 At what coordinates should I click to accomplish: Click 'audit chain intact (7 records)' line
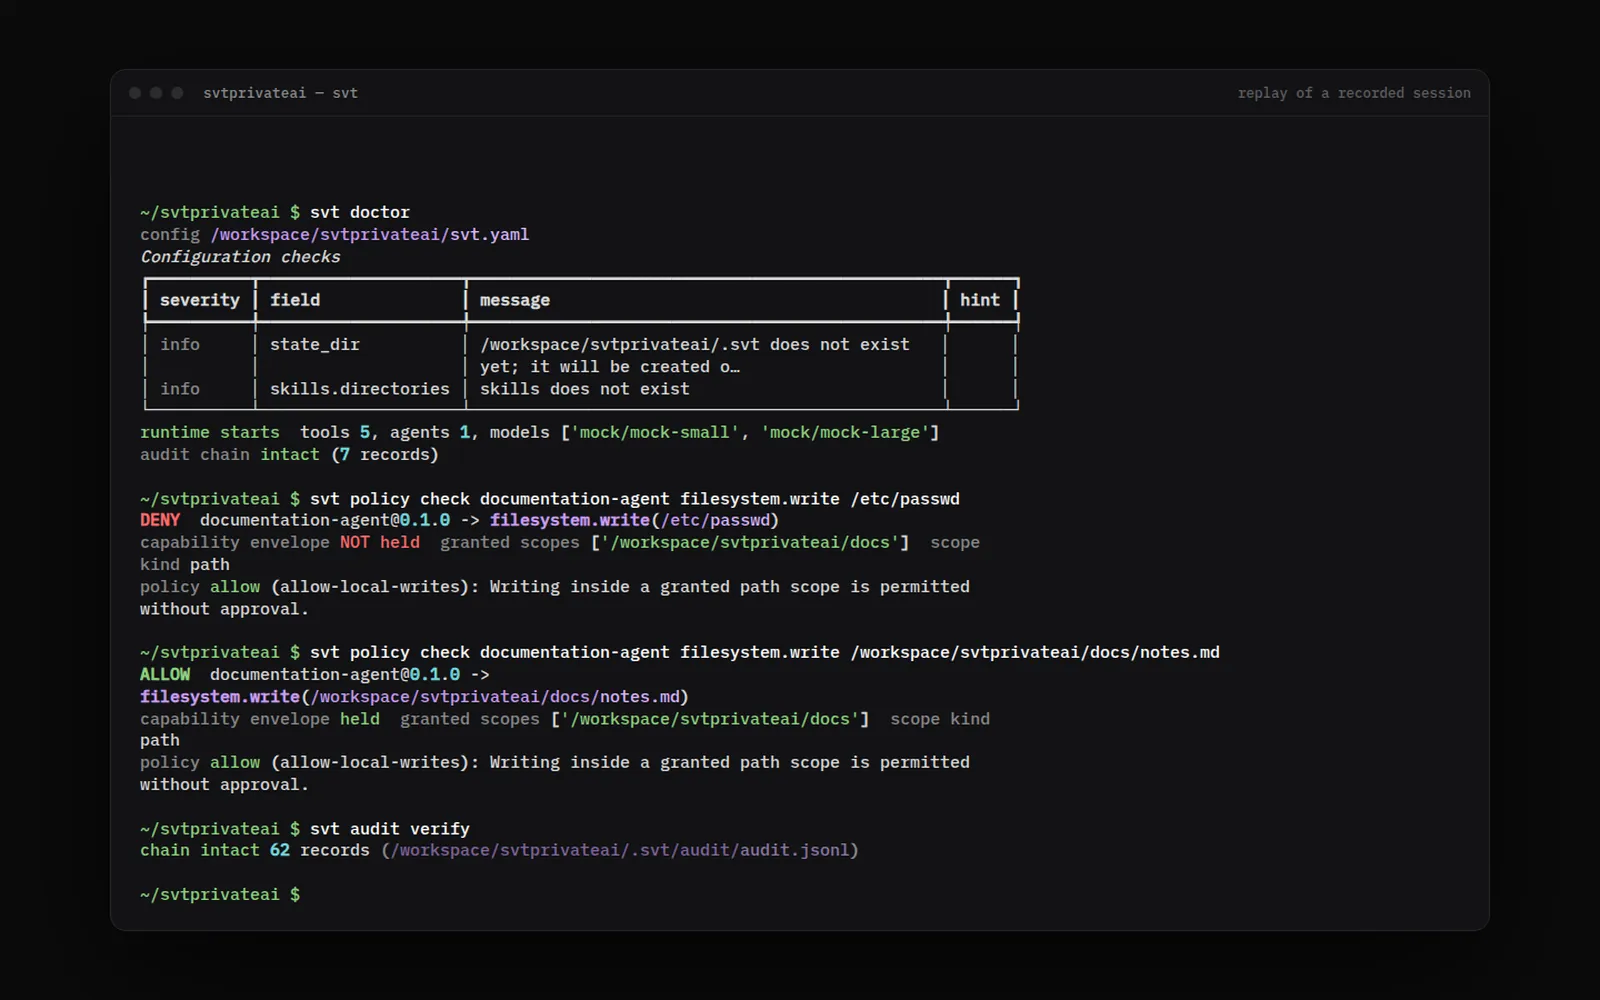(x=290, y=454)
